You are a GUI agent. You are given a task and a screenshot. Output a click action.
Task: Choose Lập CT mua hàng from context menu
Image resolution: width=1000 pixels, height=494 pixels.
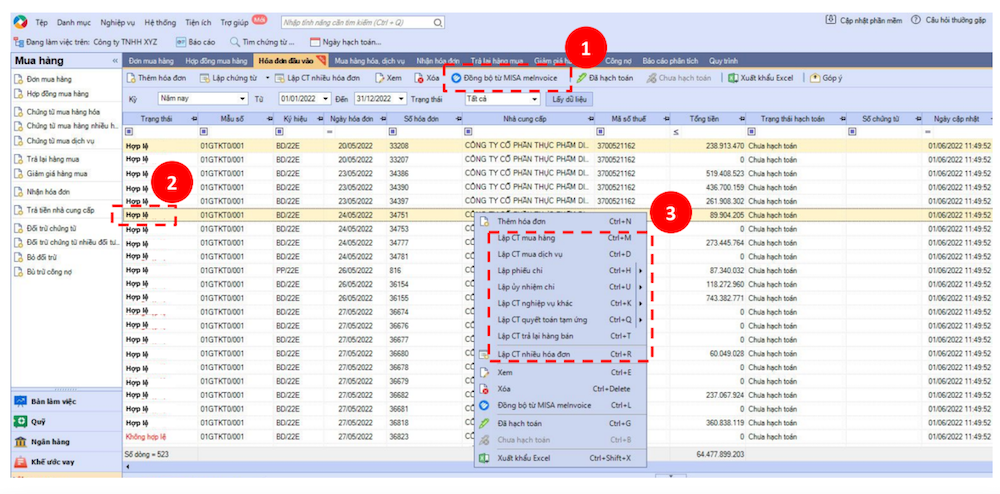click(526, 238)
